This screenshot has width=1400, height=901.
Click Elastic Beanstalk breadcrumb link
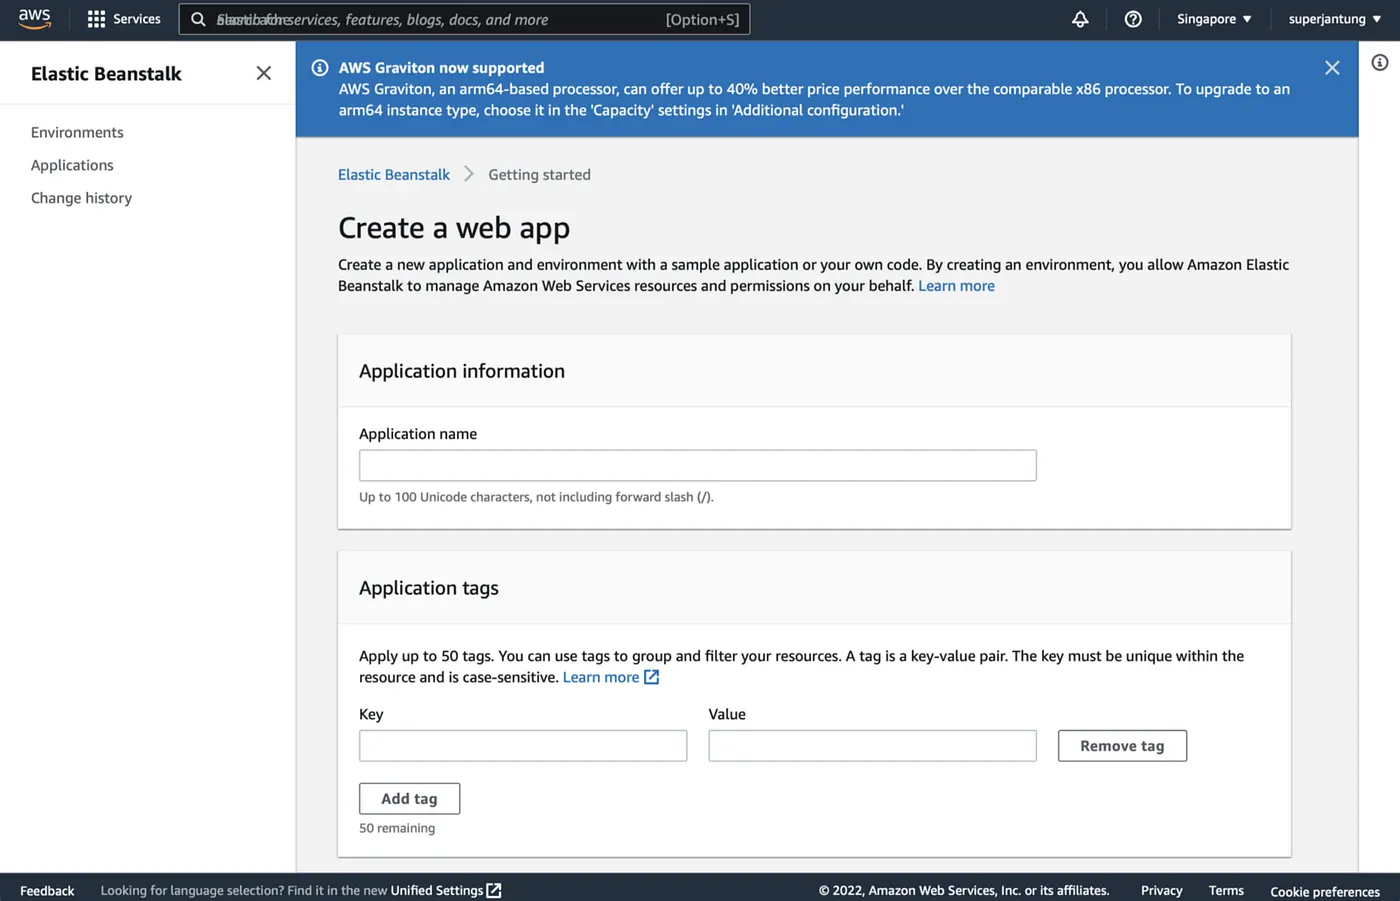pyautogui.click(x=394, y=174)
